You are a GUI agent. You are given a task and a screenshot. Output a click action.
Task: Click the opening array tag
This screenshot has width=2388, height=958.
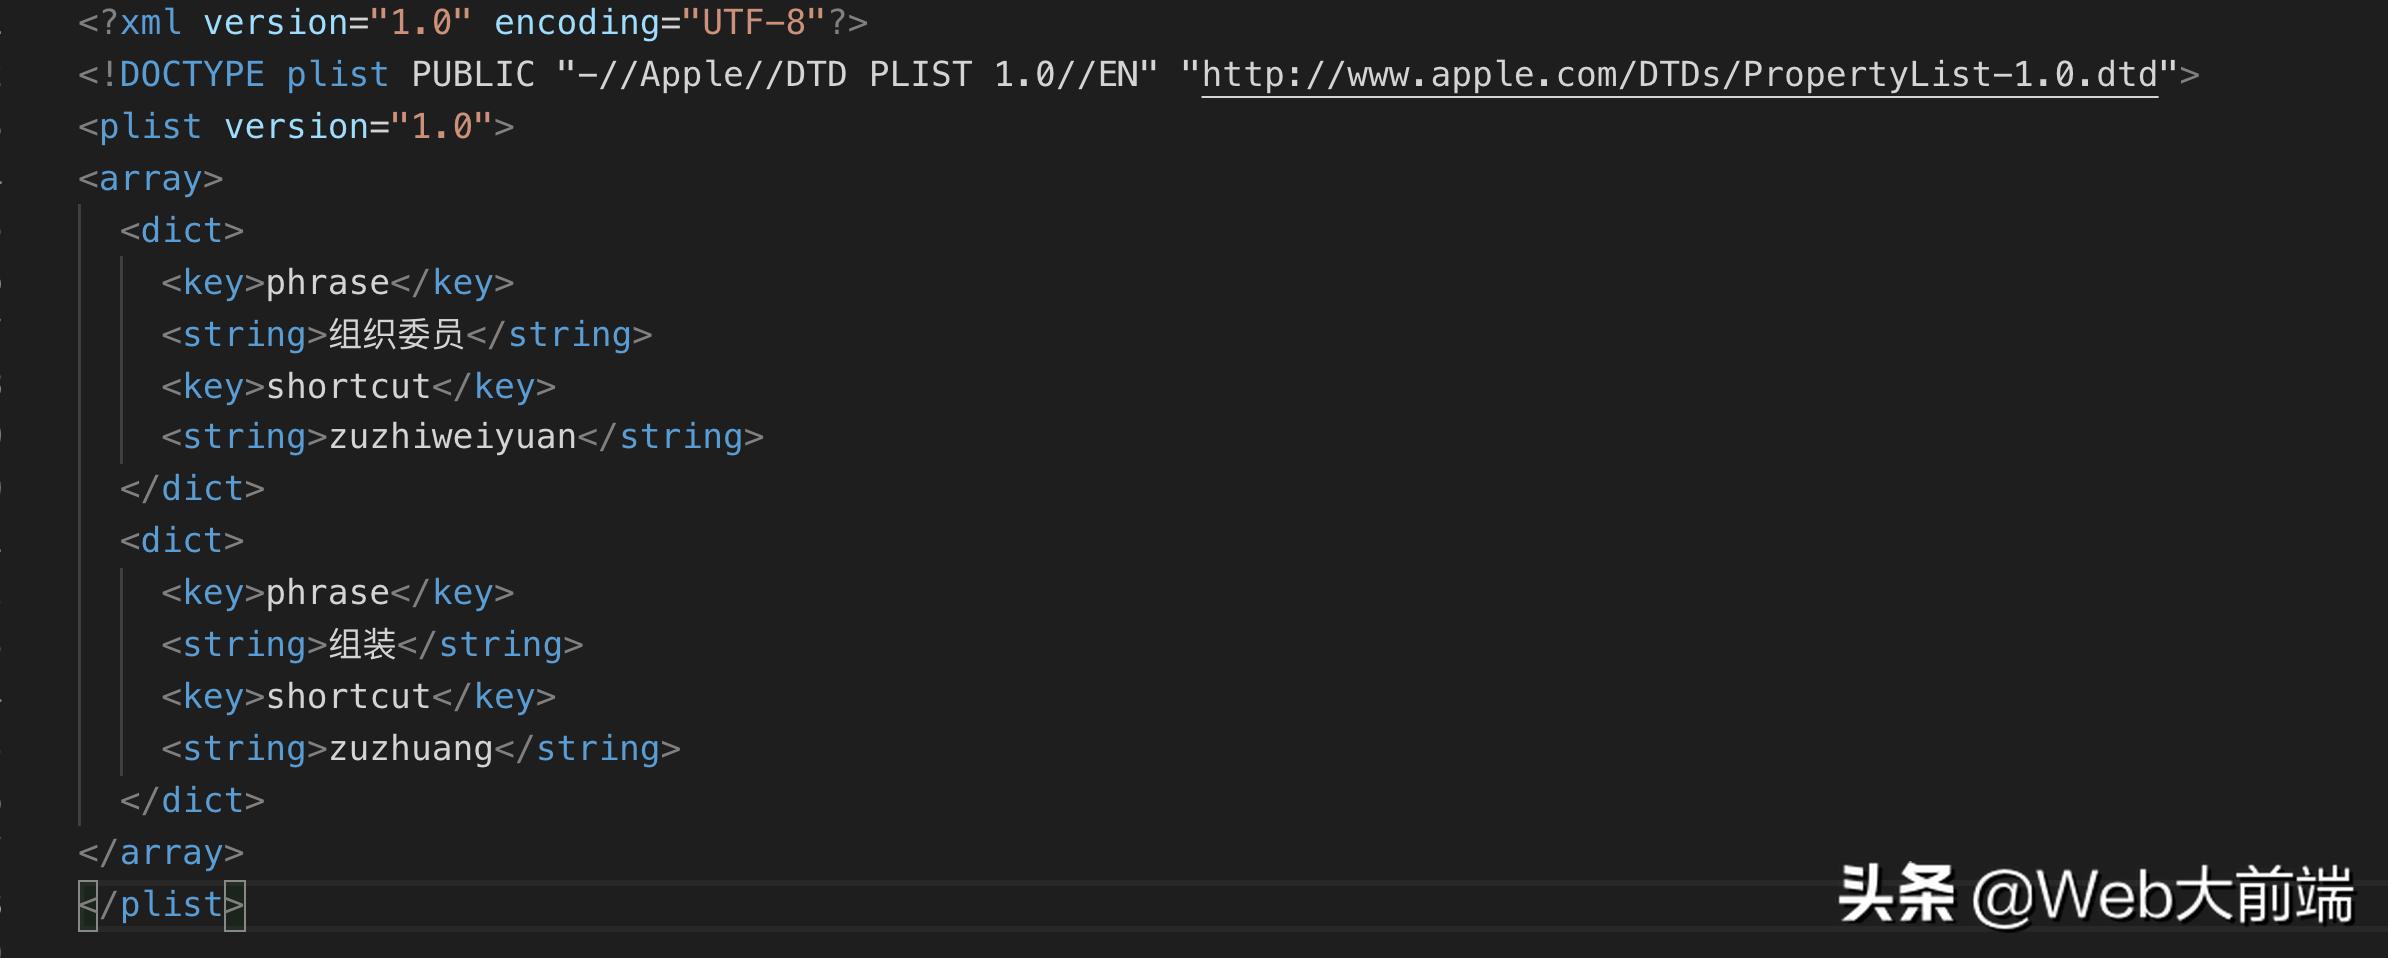[x=150, y=179]
